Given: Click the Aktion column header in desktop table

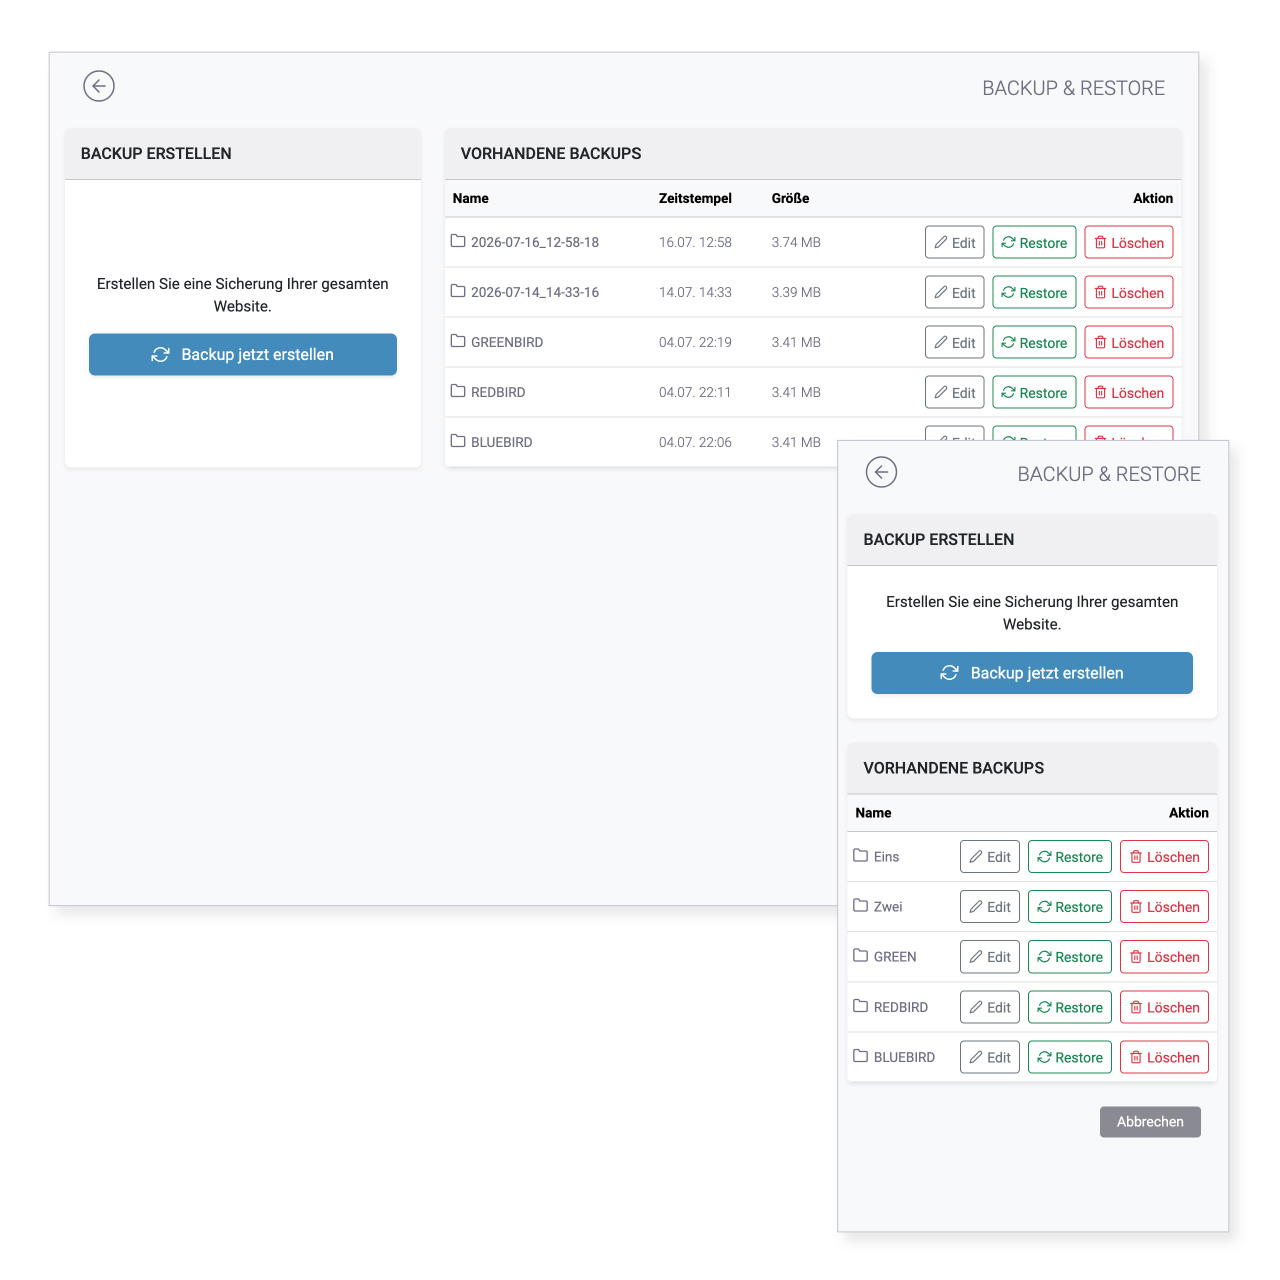Looking at the screenshot, I should tap(1153, 198).
